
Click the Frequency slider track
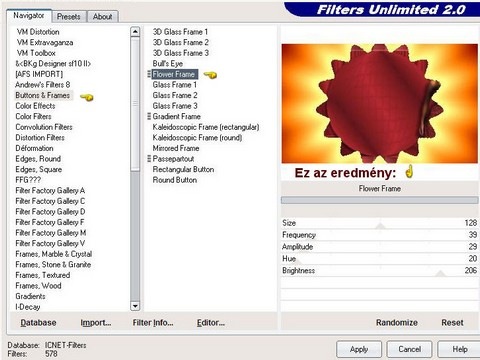[380, 235]
